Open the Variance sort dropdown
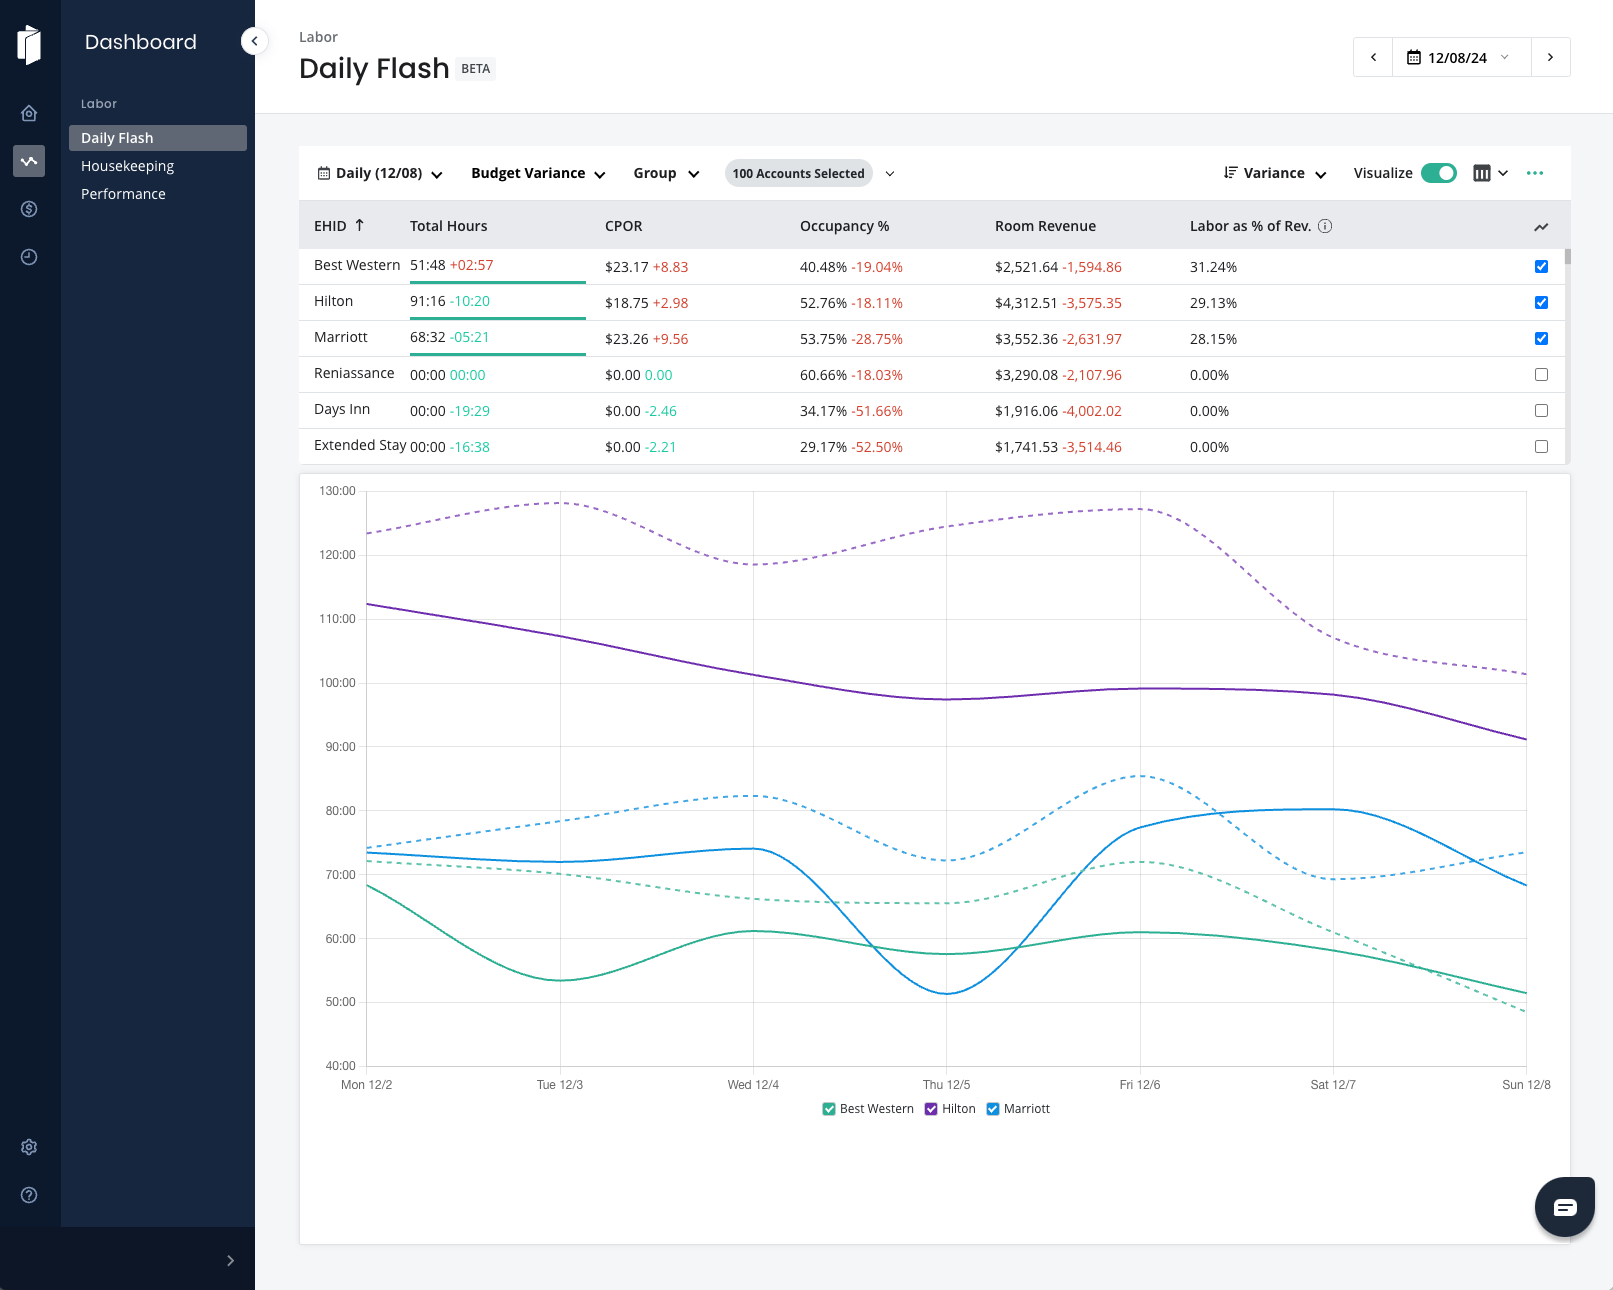The width and height of the screenshot is (1613, 1290). (1275, 173)
